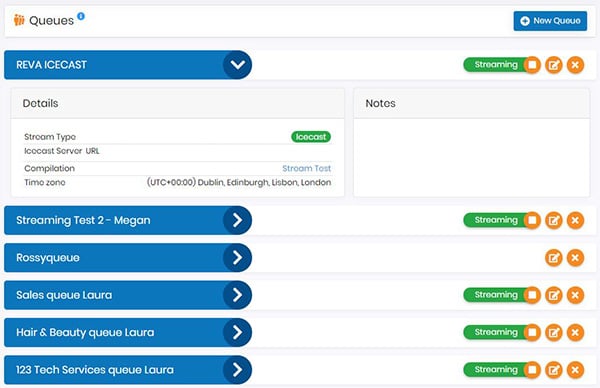This screenshot has width=600, height=388.
Task: Click the Stream Type label
Action: point(50,137)
